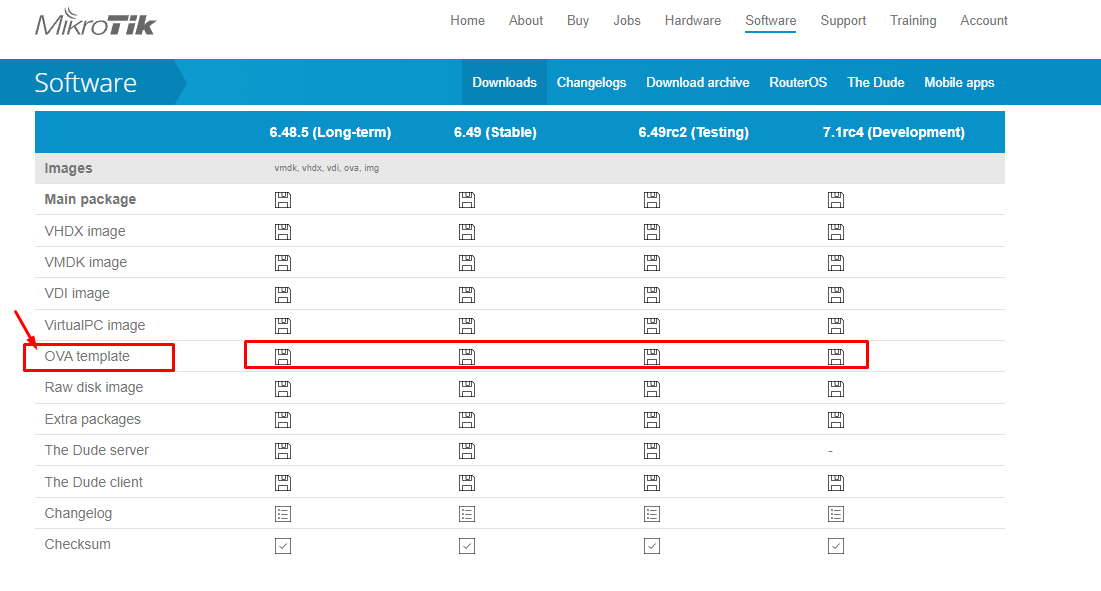Download VHDX image for 6.49 Stable
This screenshot has width=1101, height=591.
tap(467, 232)
